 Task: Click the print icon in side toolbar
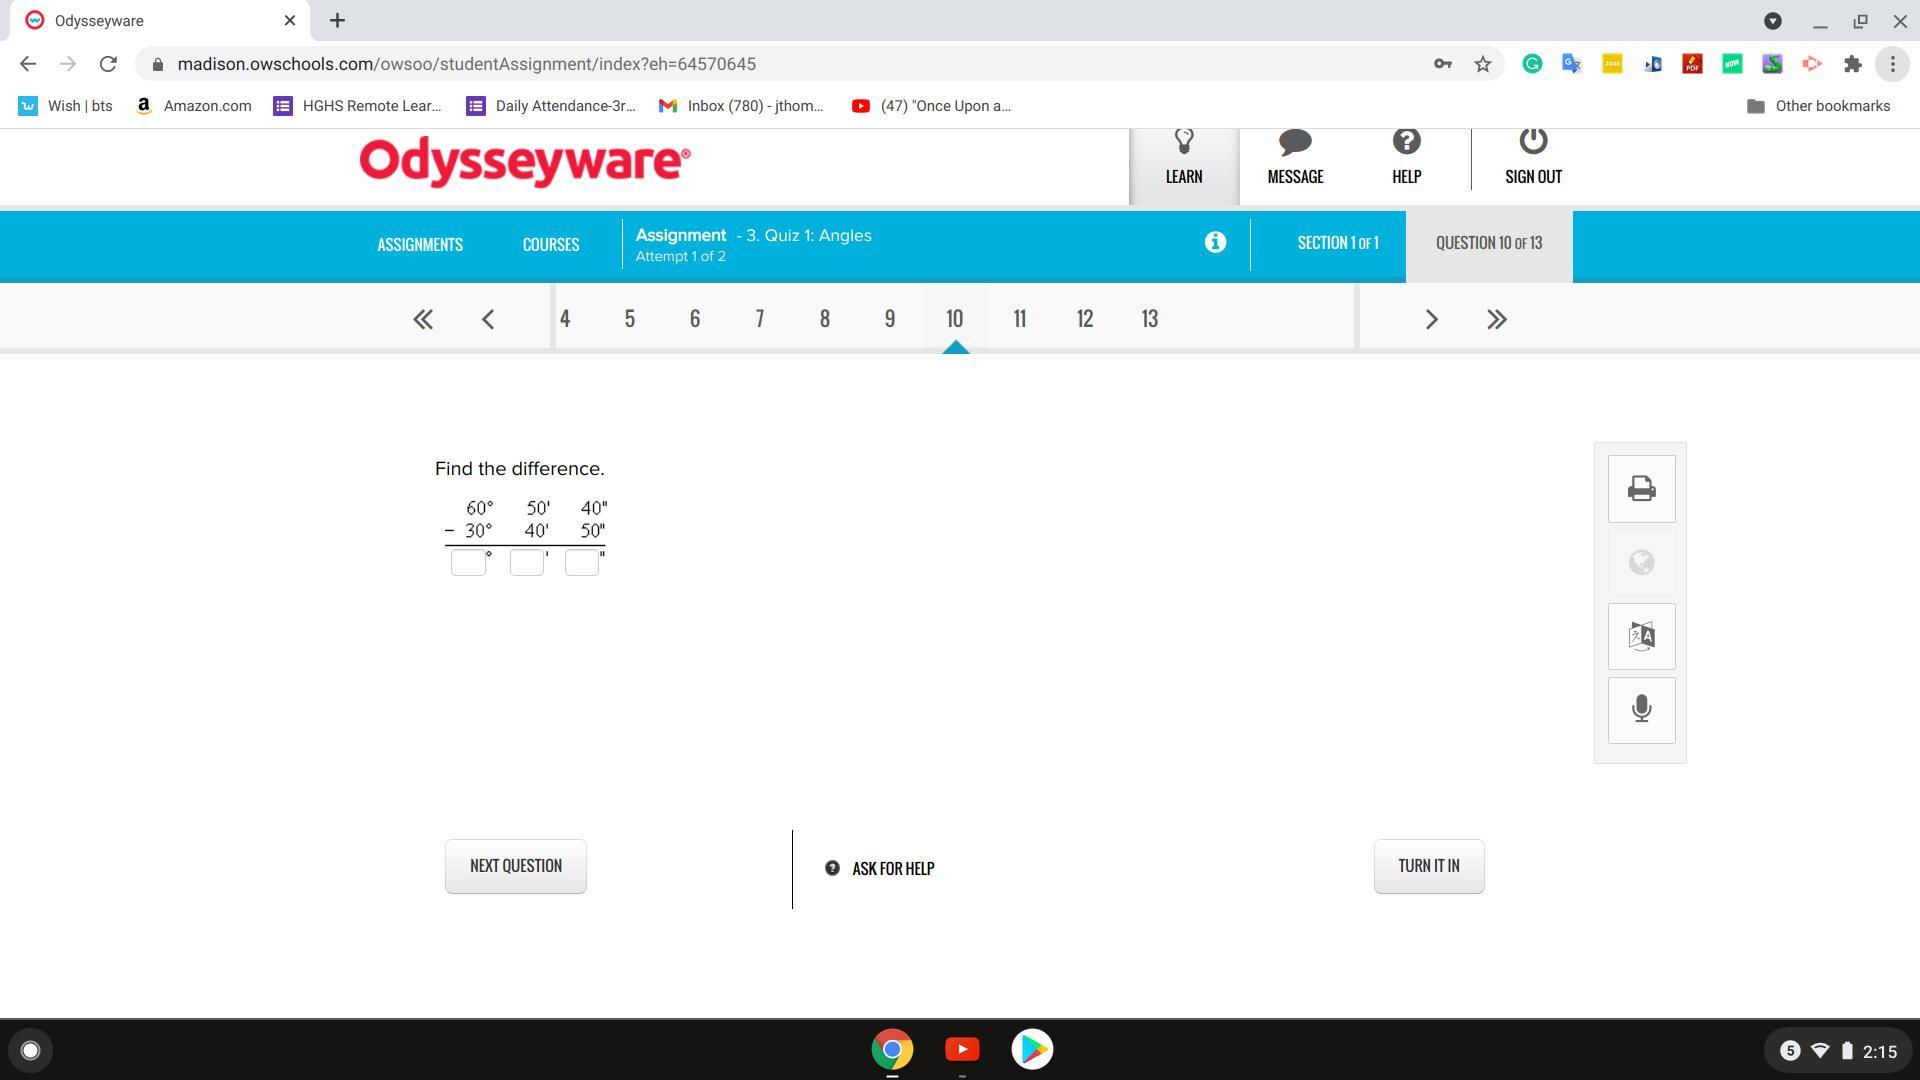(x=1641, y=489)
